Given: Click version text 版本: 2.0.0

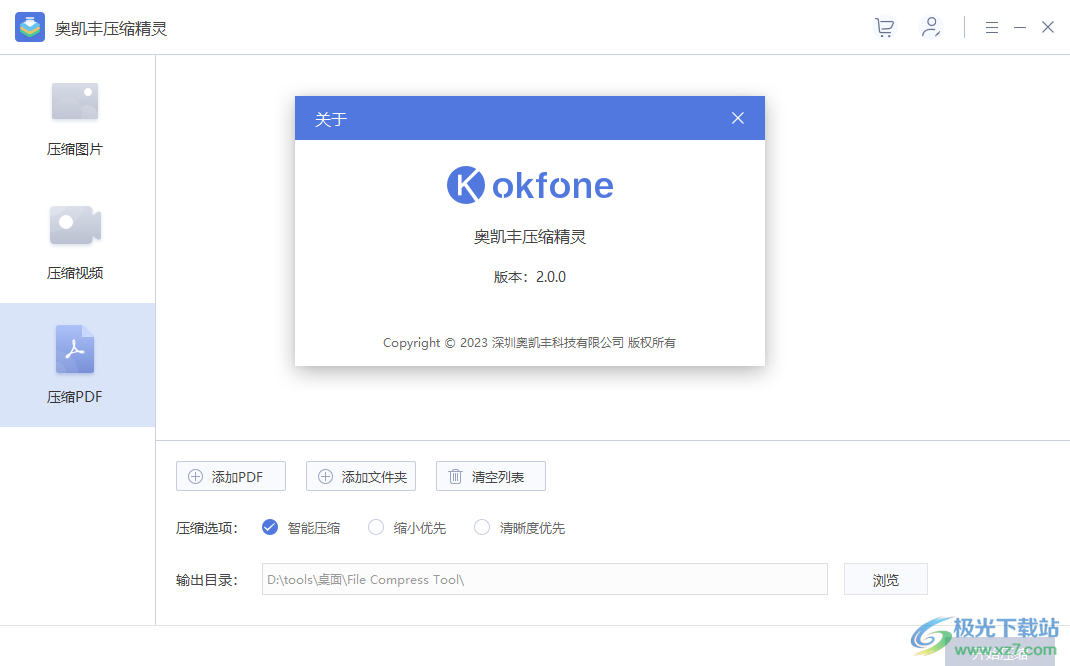Looking at the screenshot, I should [x=530, y=277].
